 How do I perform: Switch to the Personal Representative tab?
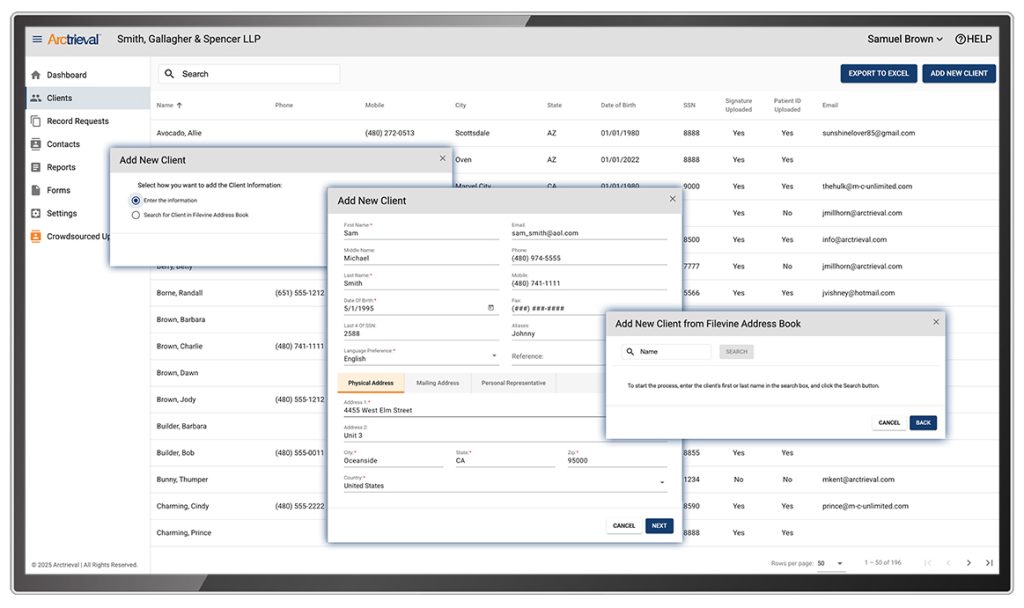pos(513,383)
